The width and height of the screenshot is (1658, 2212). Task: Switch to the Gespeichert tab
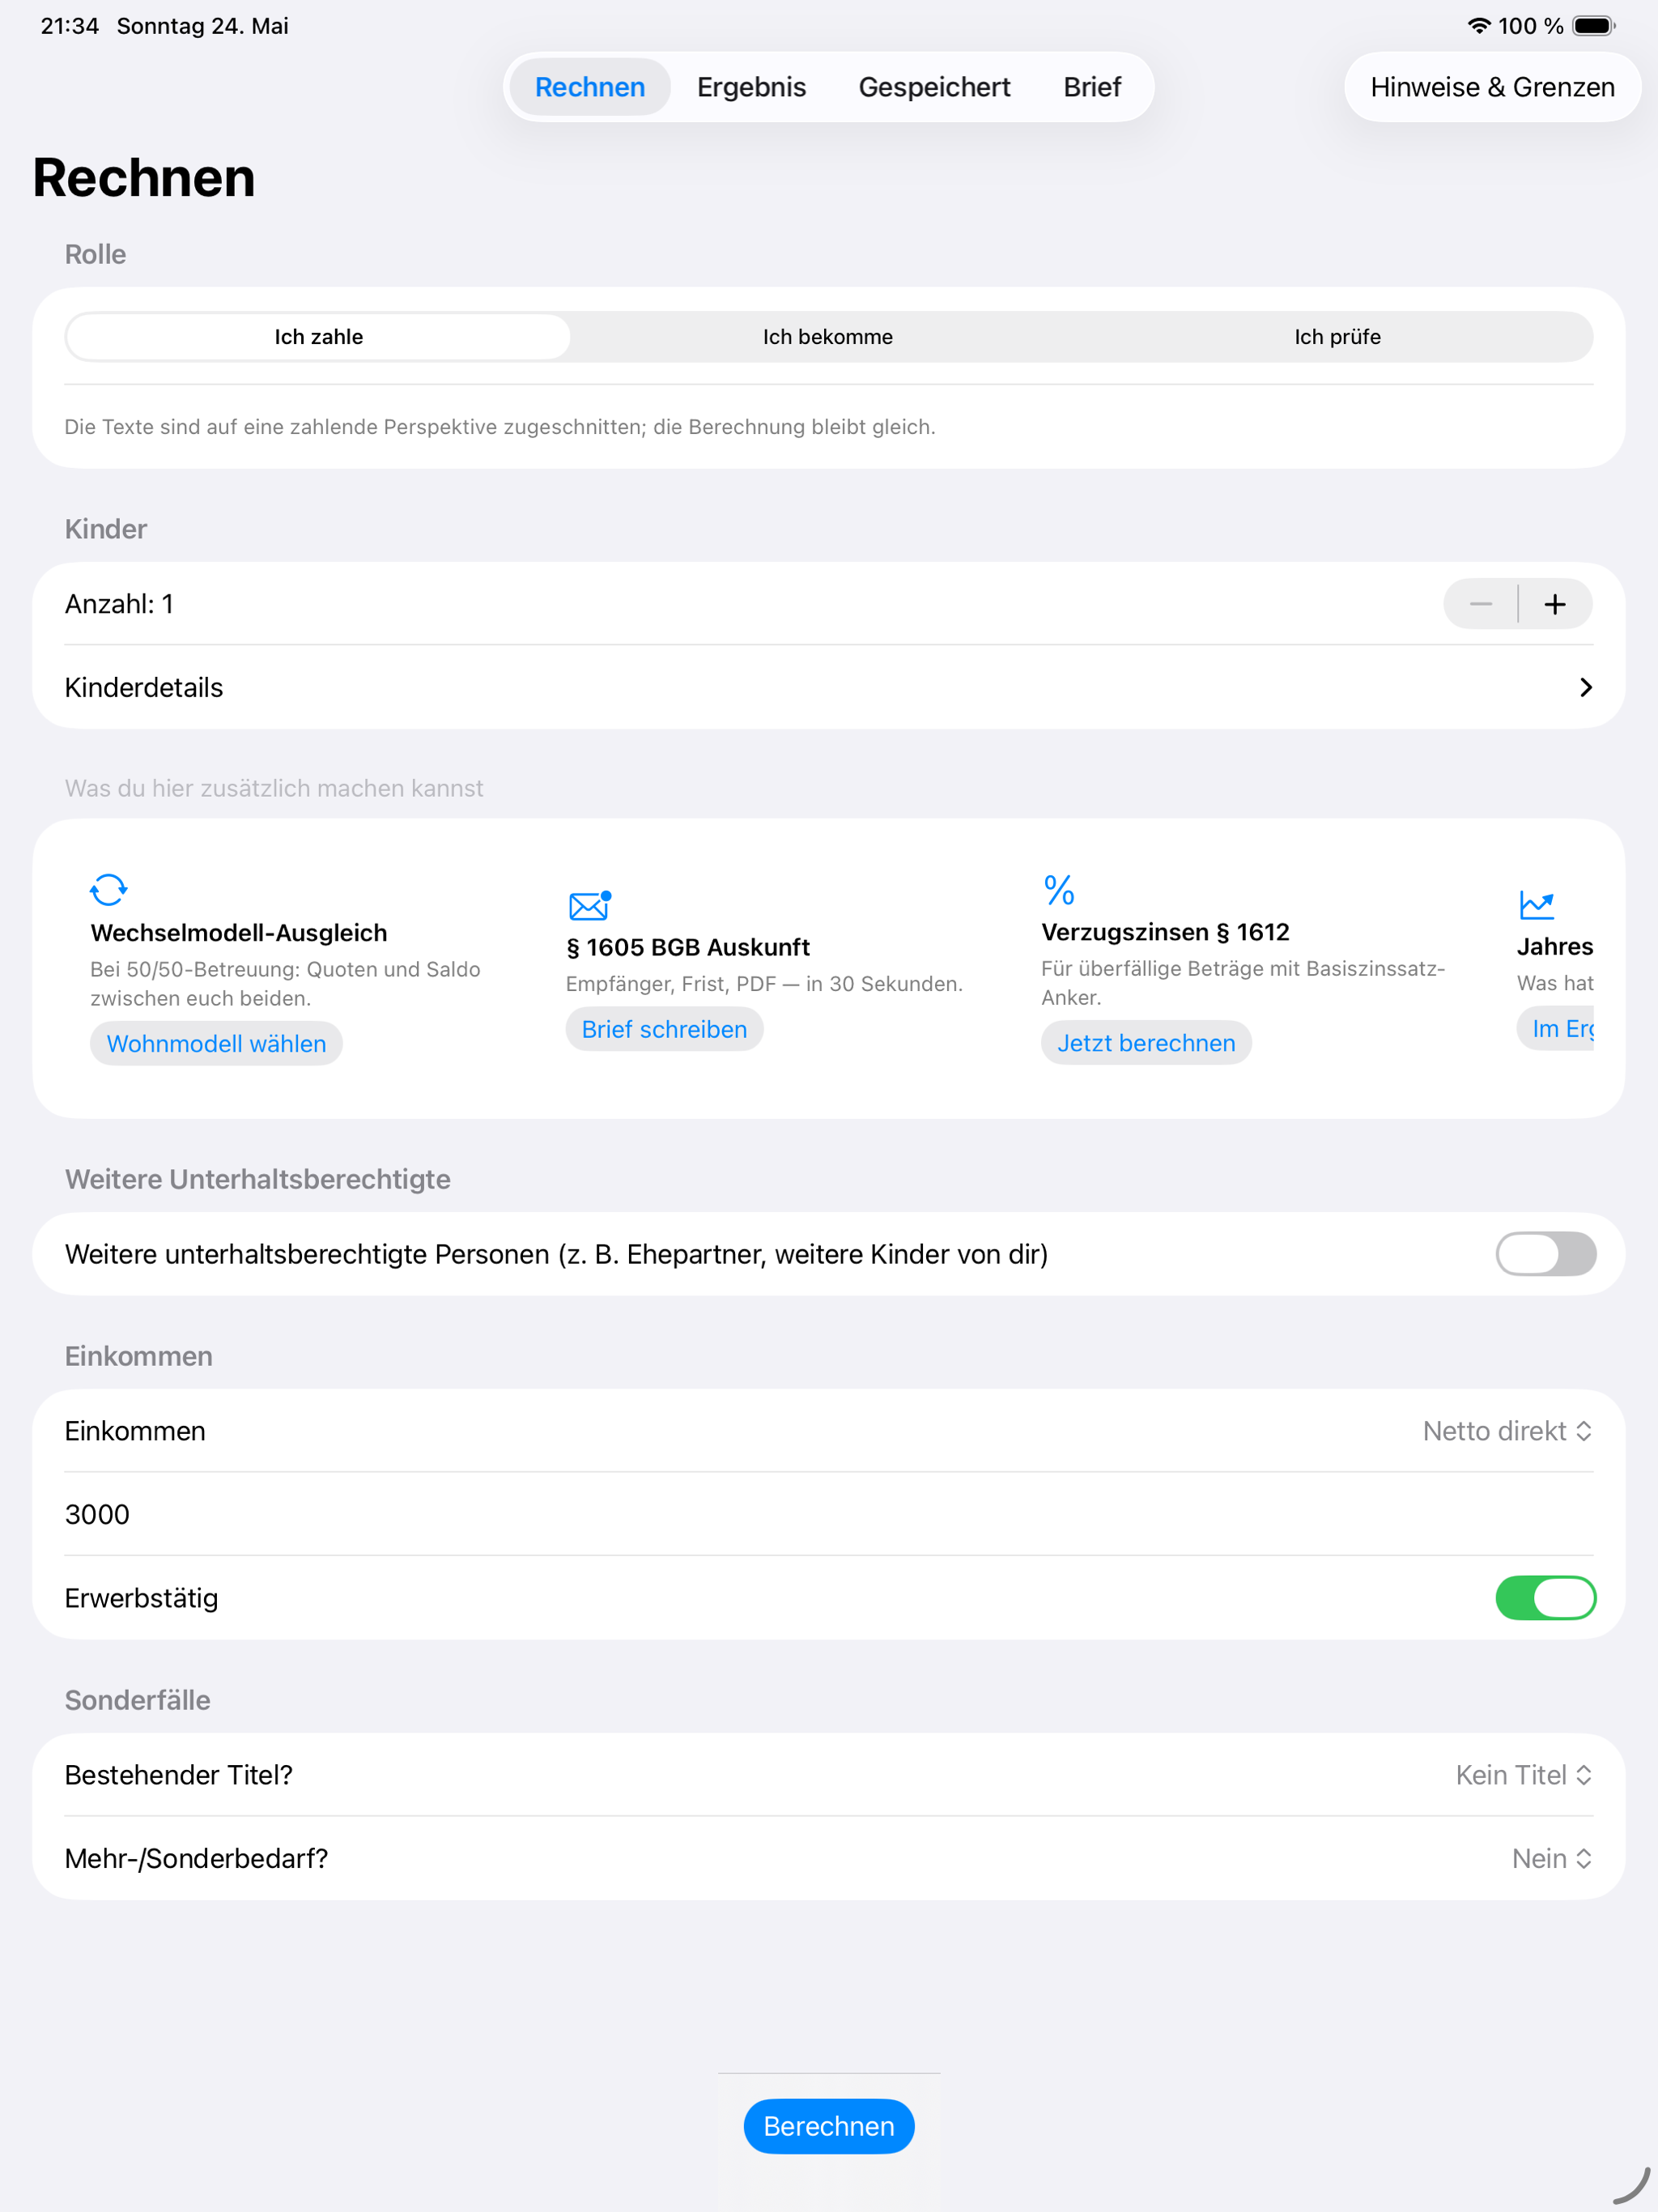point(934,87)
